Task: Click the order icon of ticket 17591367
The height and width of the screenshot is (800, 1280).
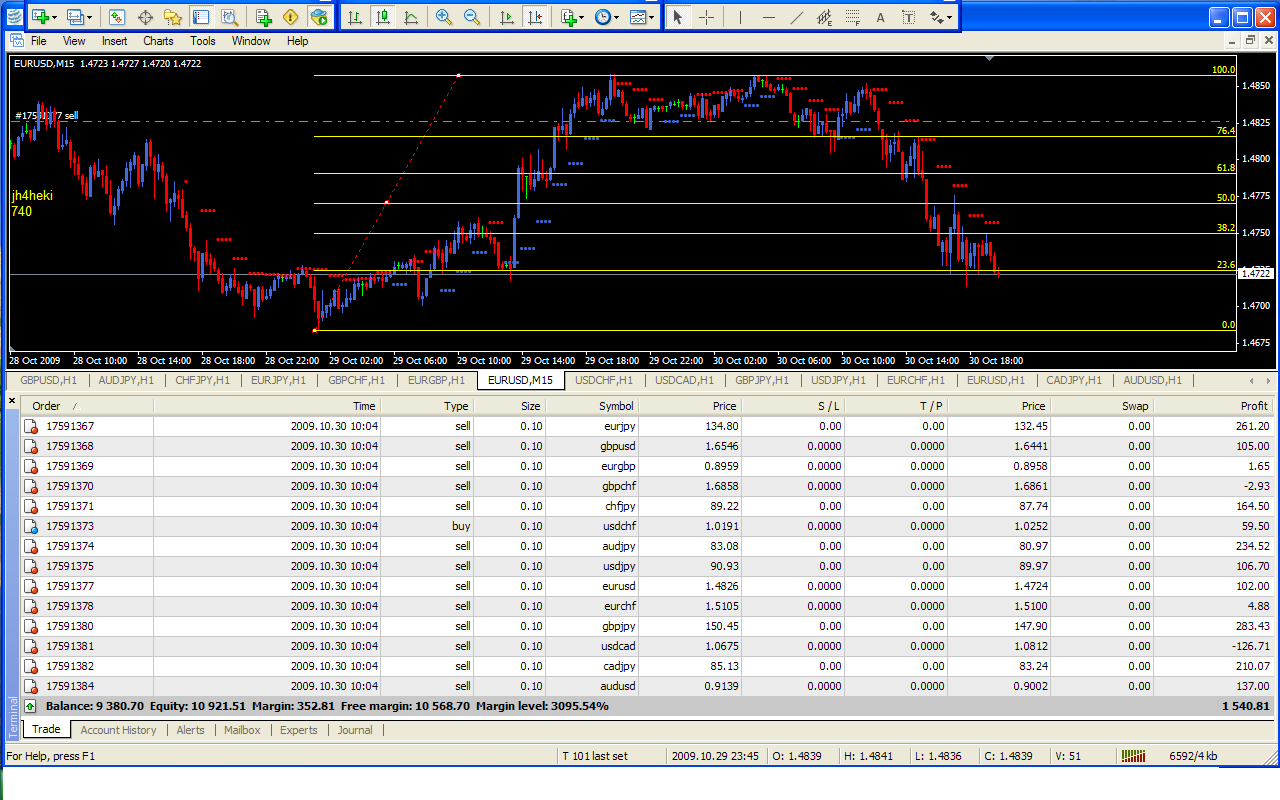Action: point(31,426)
